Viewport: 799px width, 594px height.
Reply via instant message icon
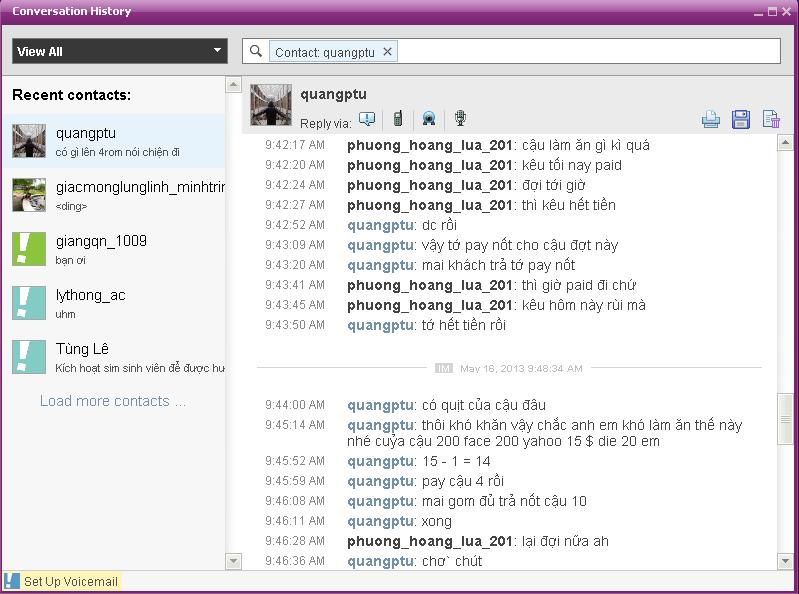367,119
